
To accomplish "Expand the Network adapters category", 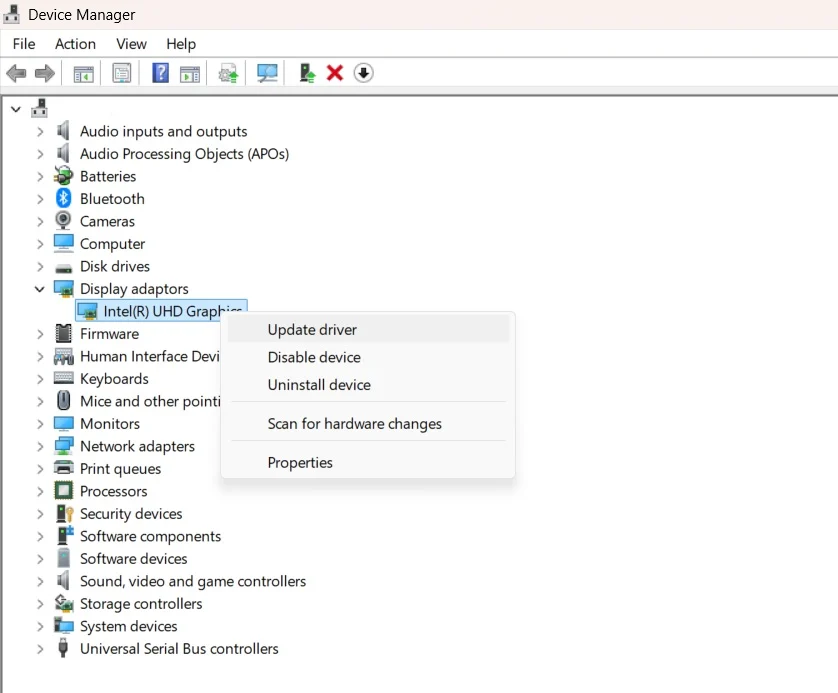I will (x=40, y=446).
